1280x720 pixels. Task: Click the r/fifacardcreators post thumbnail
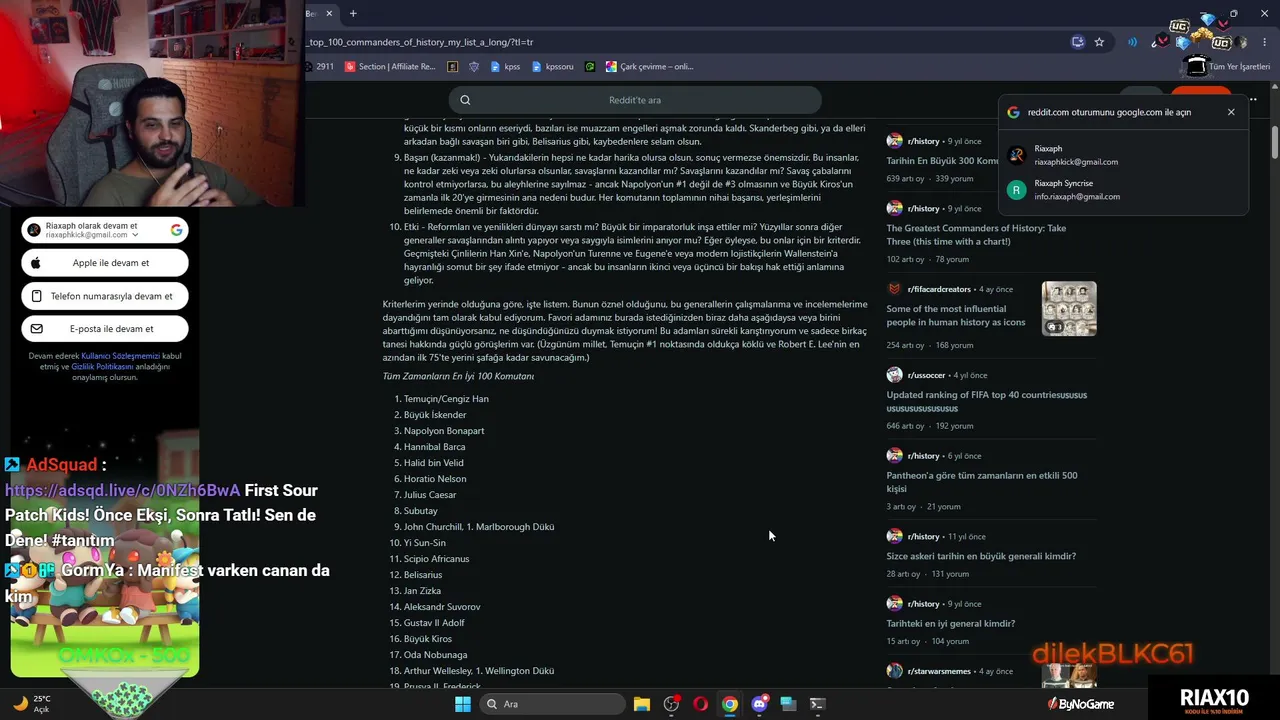(1069, 308)
